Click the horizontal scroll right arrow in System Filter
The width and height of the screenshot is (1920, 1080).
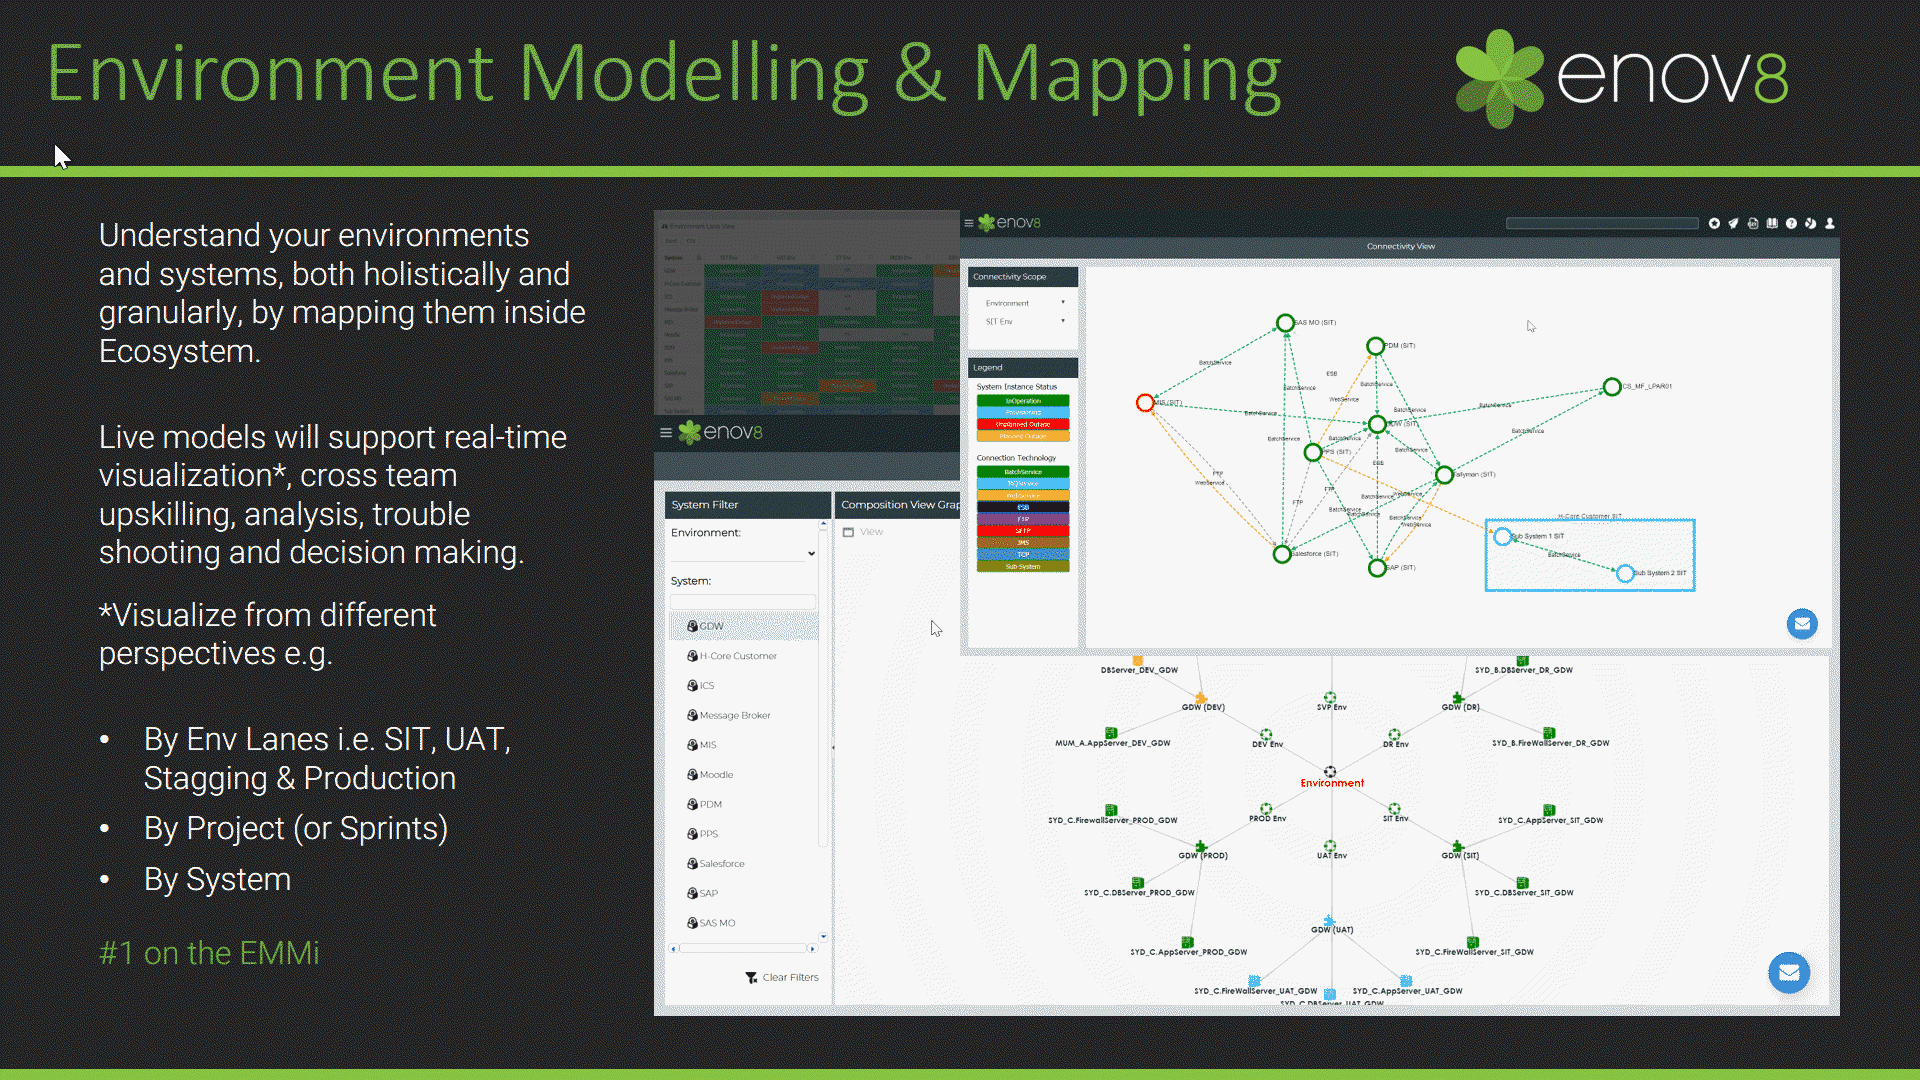[812, 948]
